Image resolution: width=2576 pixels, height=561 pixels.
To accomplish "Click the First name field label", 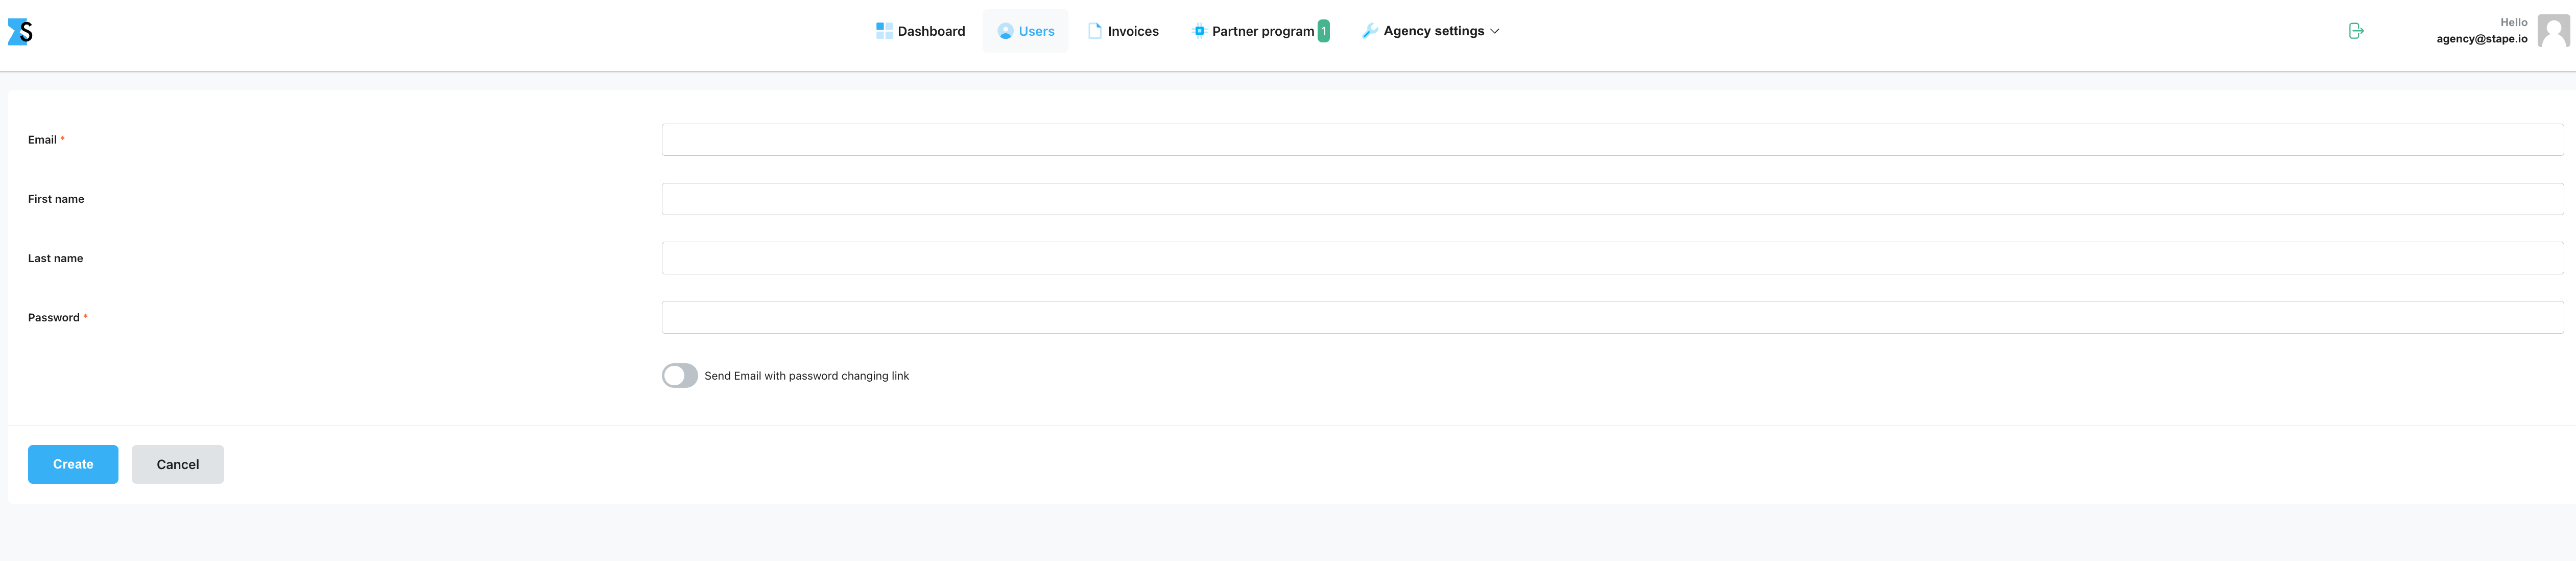I will [56, 199].
